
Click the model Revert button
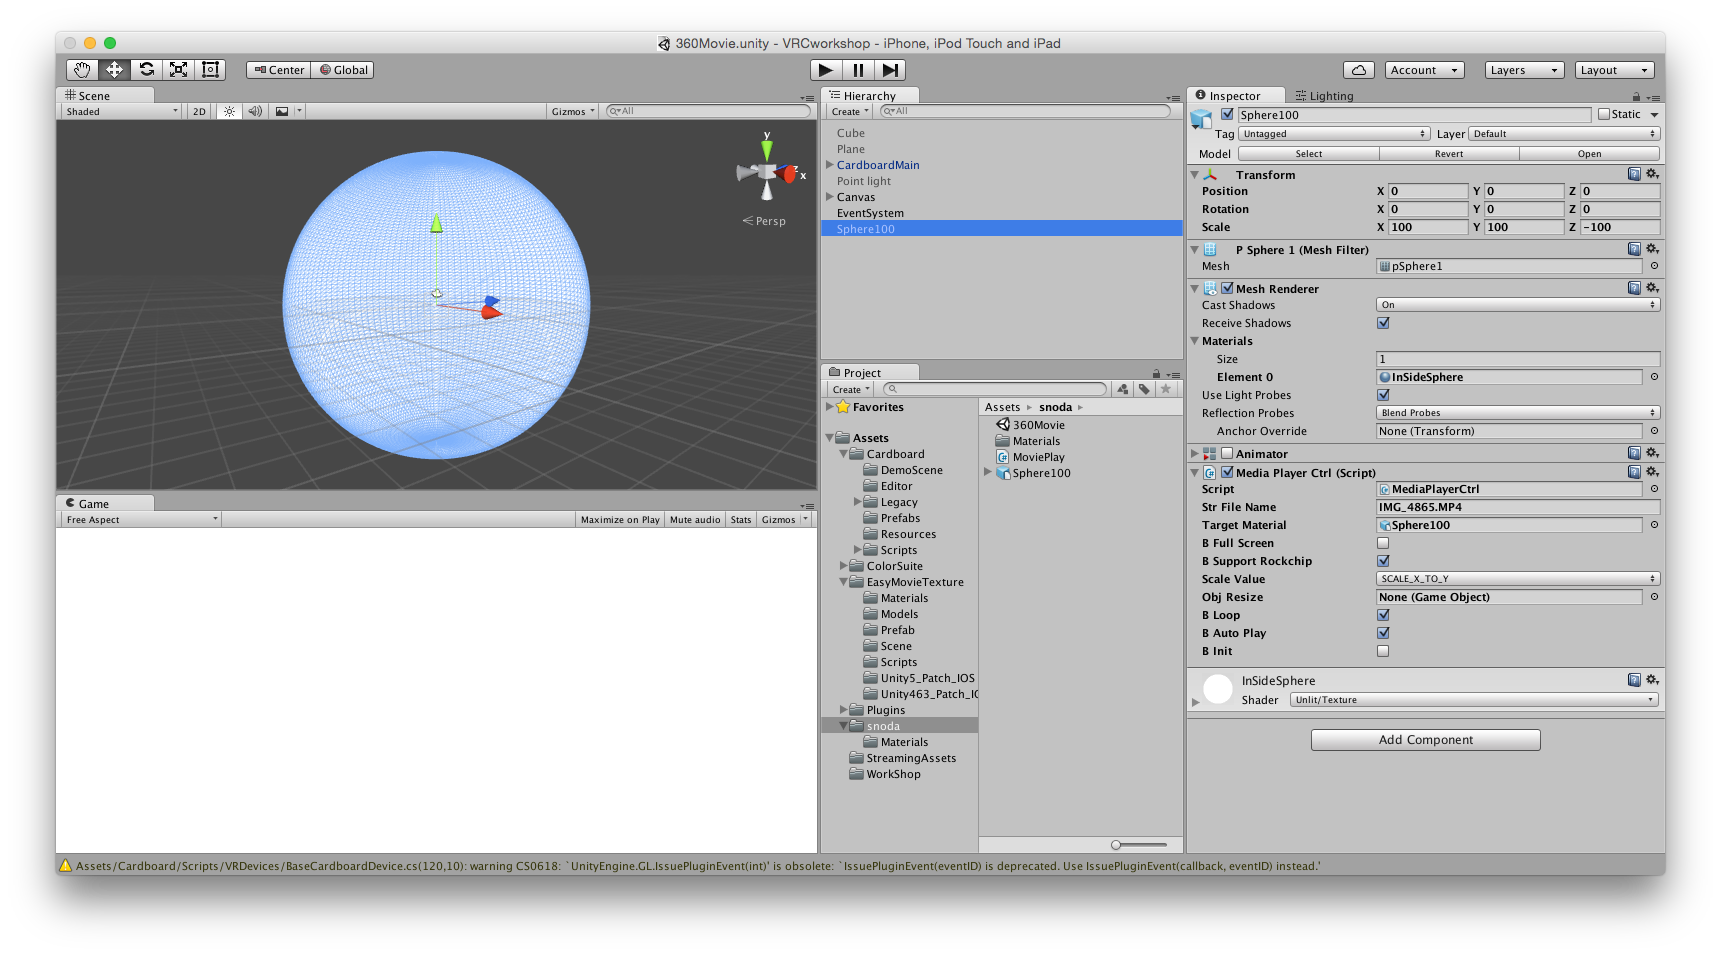1449,154
